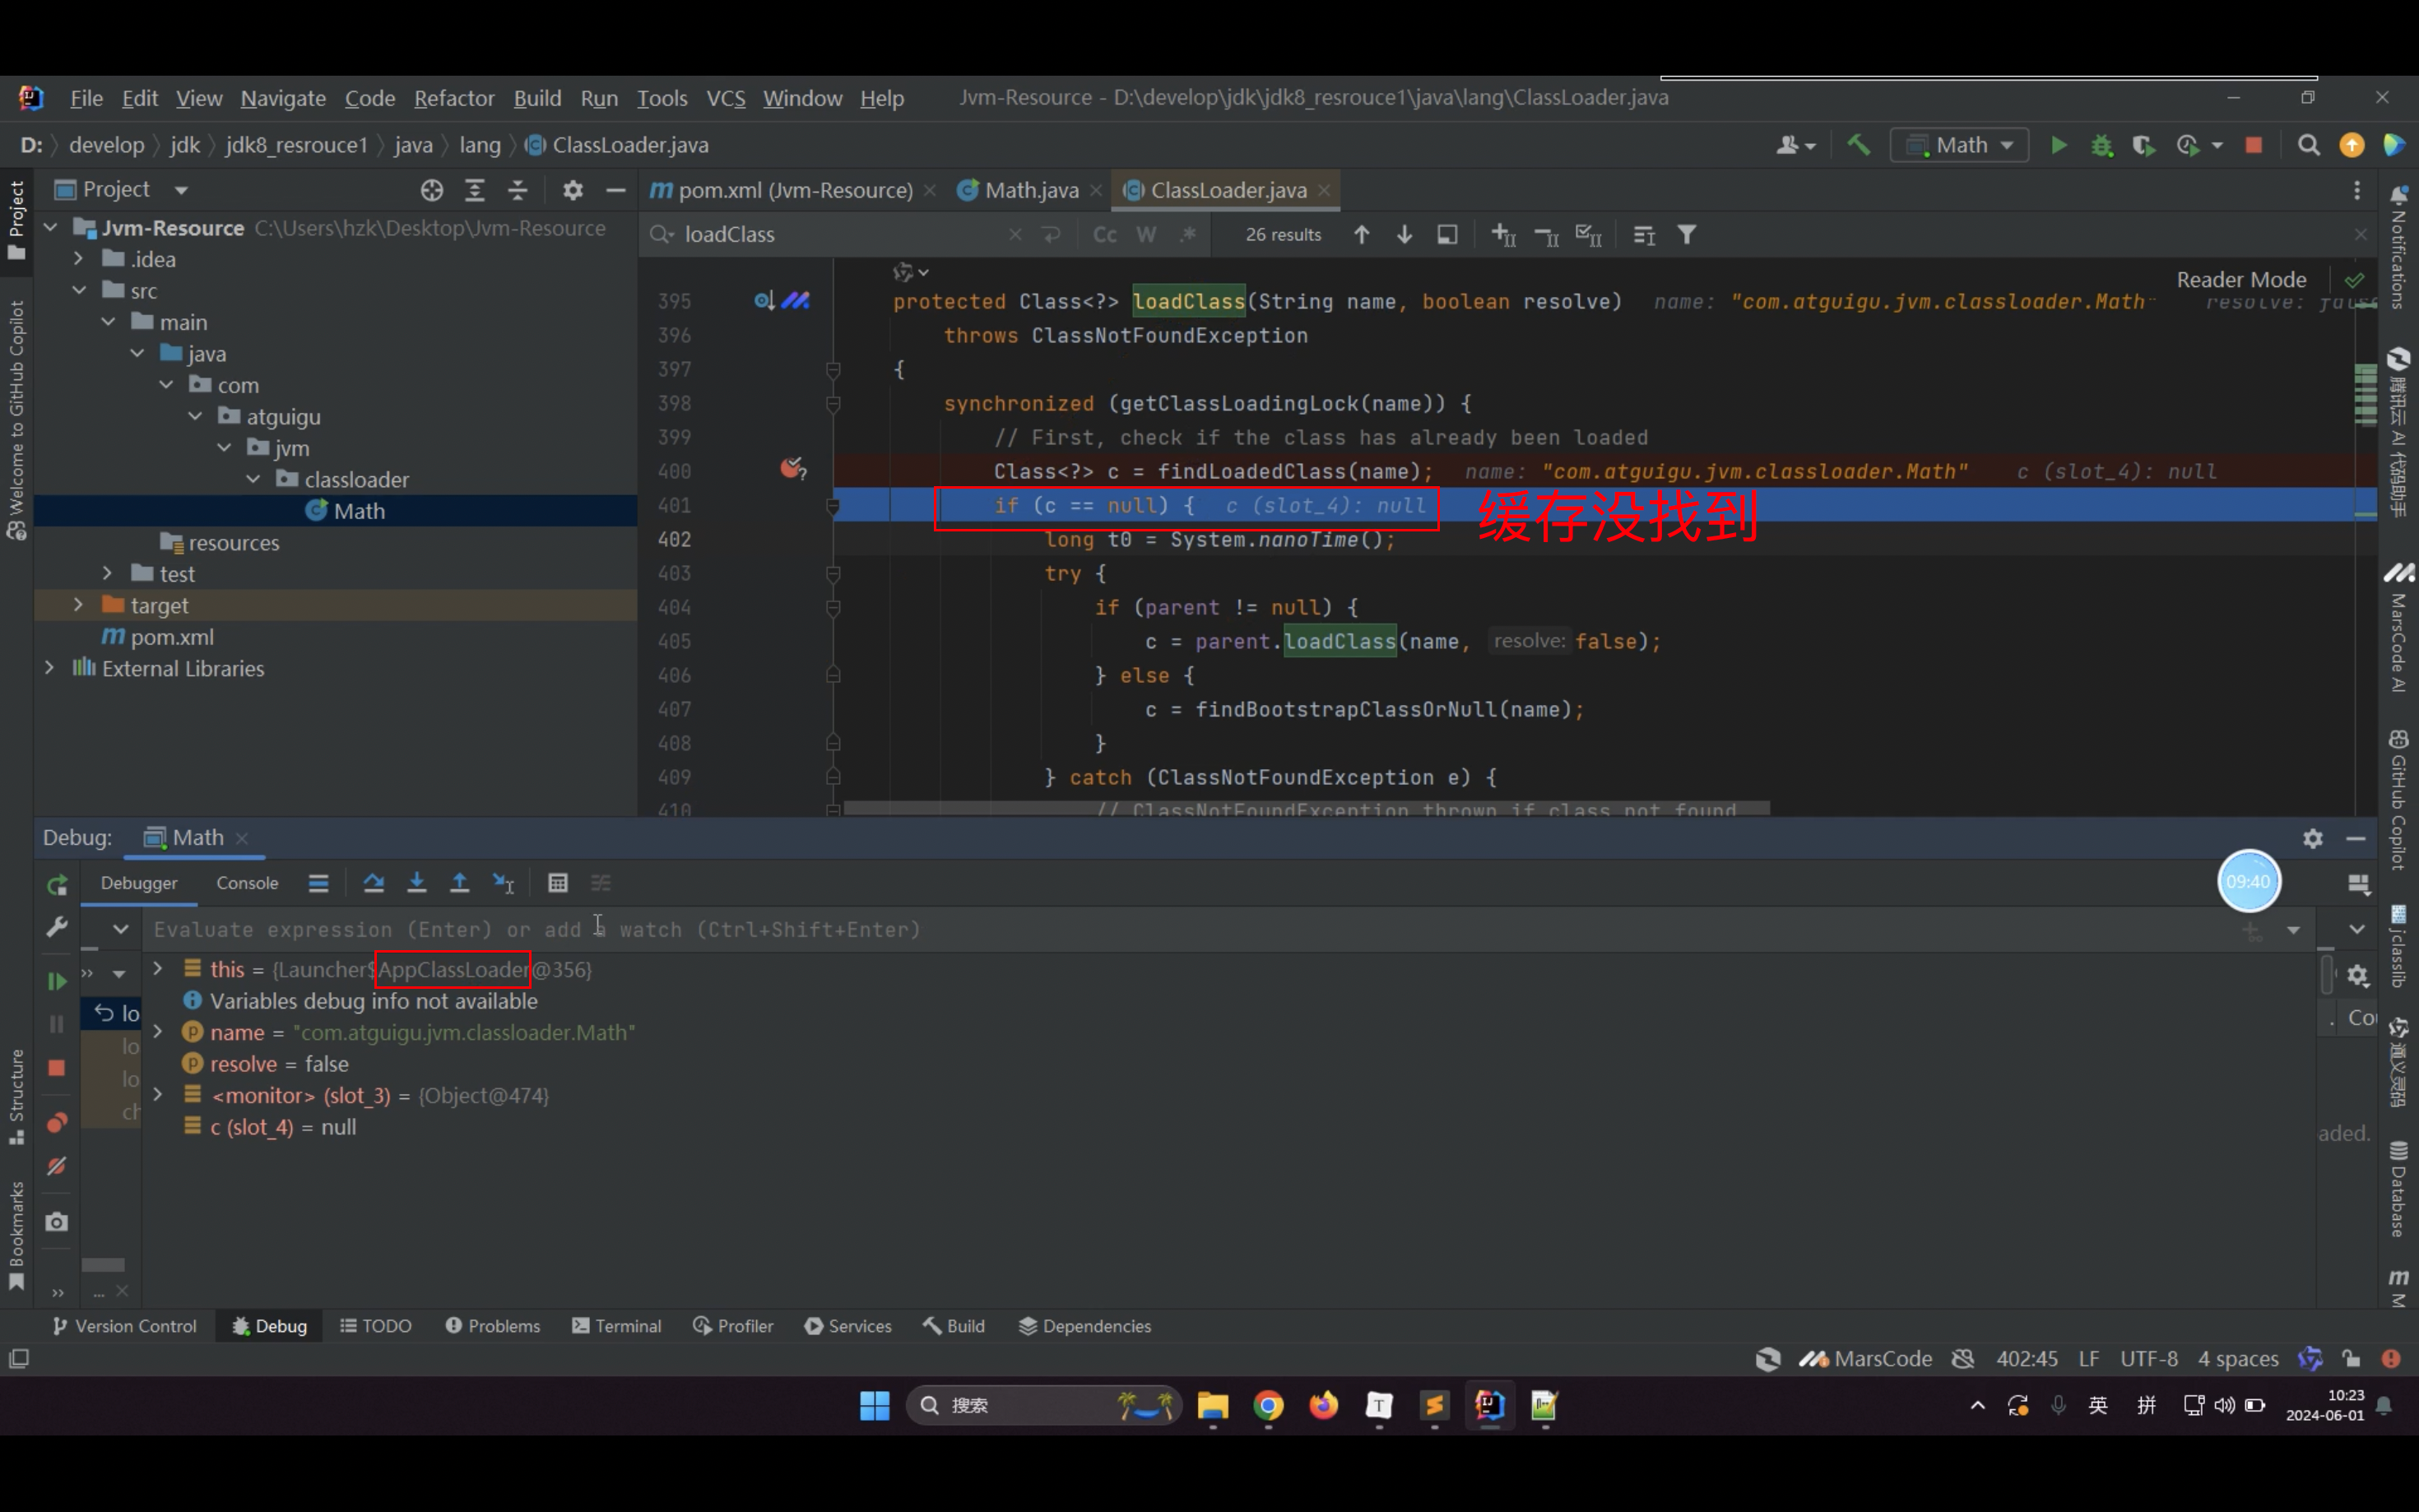
Task: Open the Problems tool window button
Action: (x=493, y=1326)
